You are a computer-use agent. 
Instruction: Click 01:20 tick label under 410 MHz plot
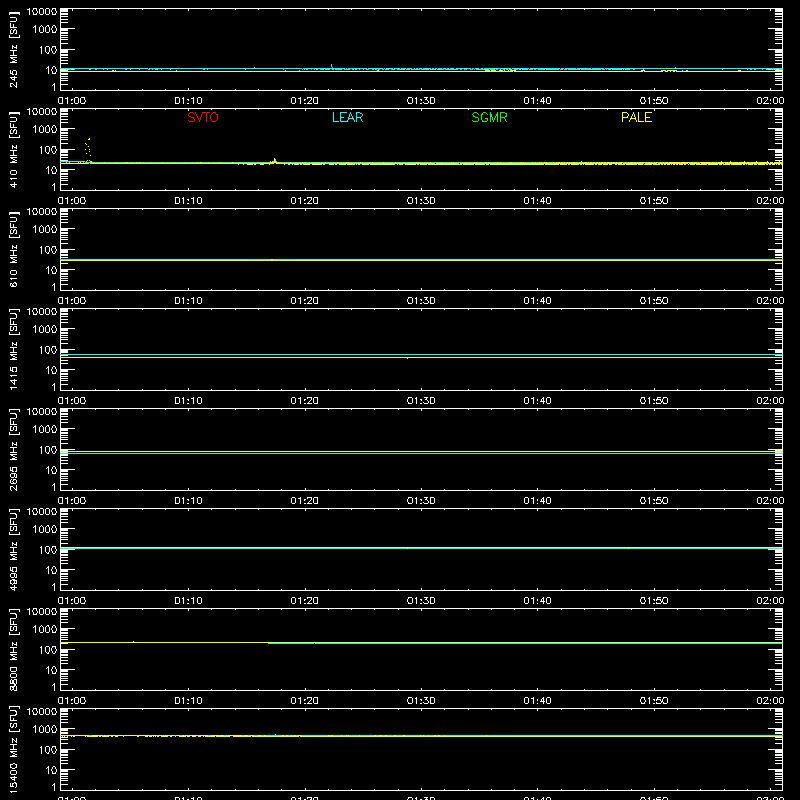(x=305, y=201)
